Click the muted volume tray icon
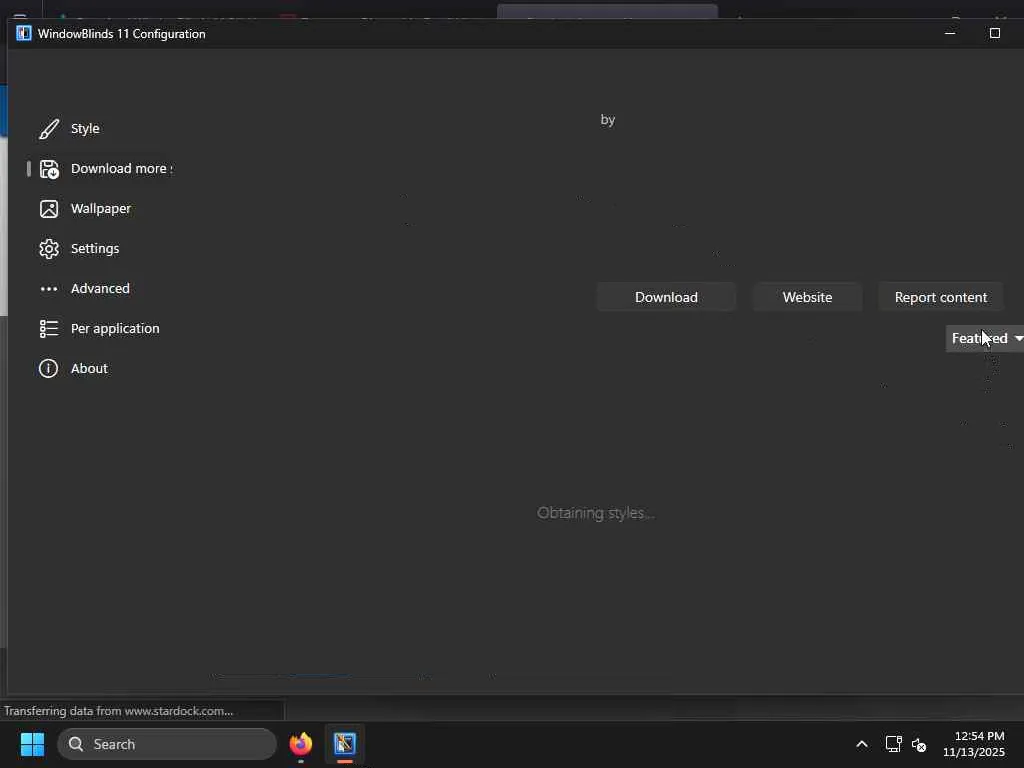The width and height of the screenshot is (1024, 768). click(919, 744)
